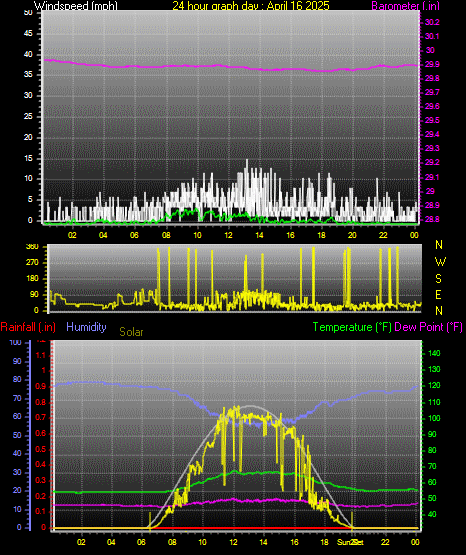The height and width of the screenshot is (555, 466).
Task: Click the Windspeed (mph) axis title
Action: 76,5
